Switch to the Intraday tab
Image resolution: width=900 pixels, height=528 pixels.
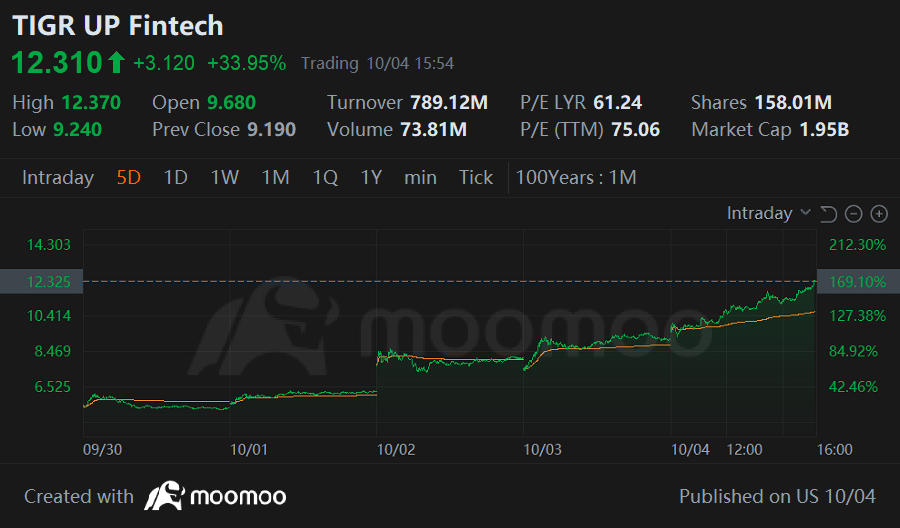click(57, 177)
